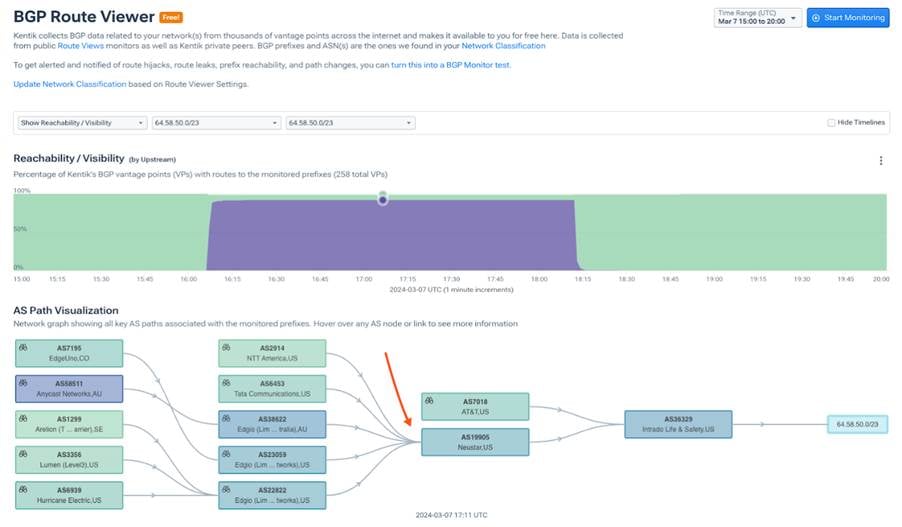Screen dimensions: 902x527
Task: Select the AS22822 Edgio node
Action: tap(272, 495)
